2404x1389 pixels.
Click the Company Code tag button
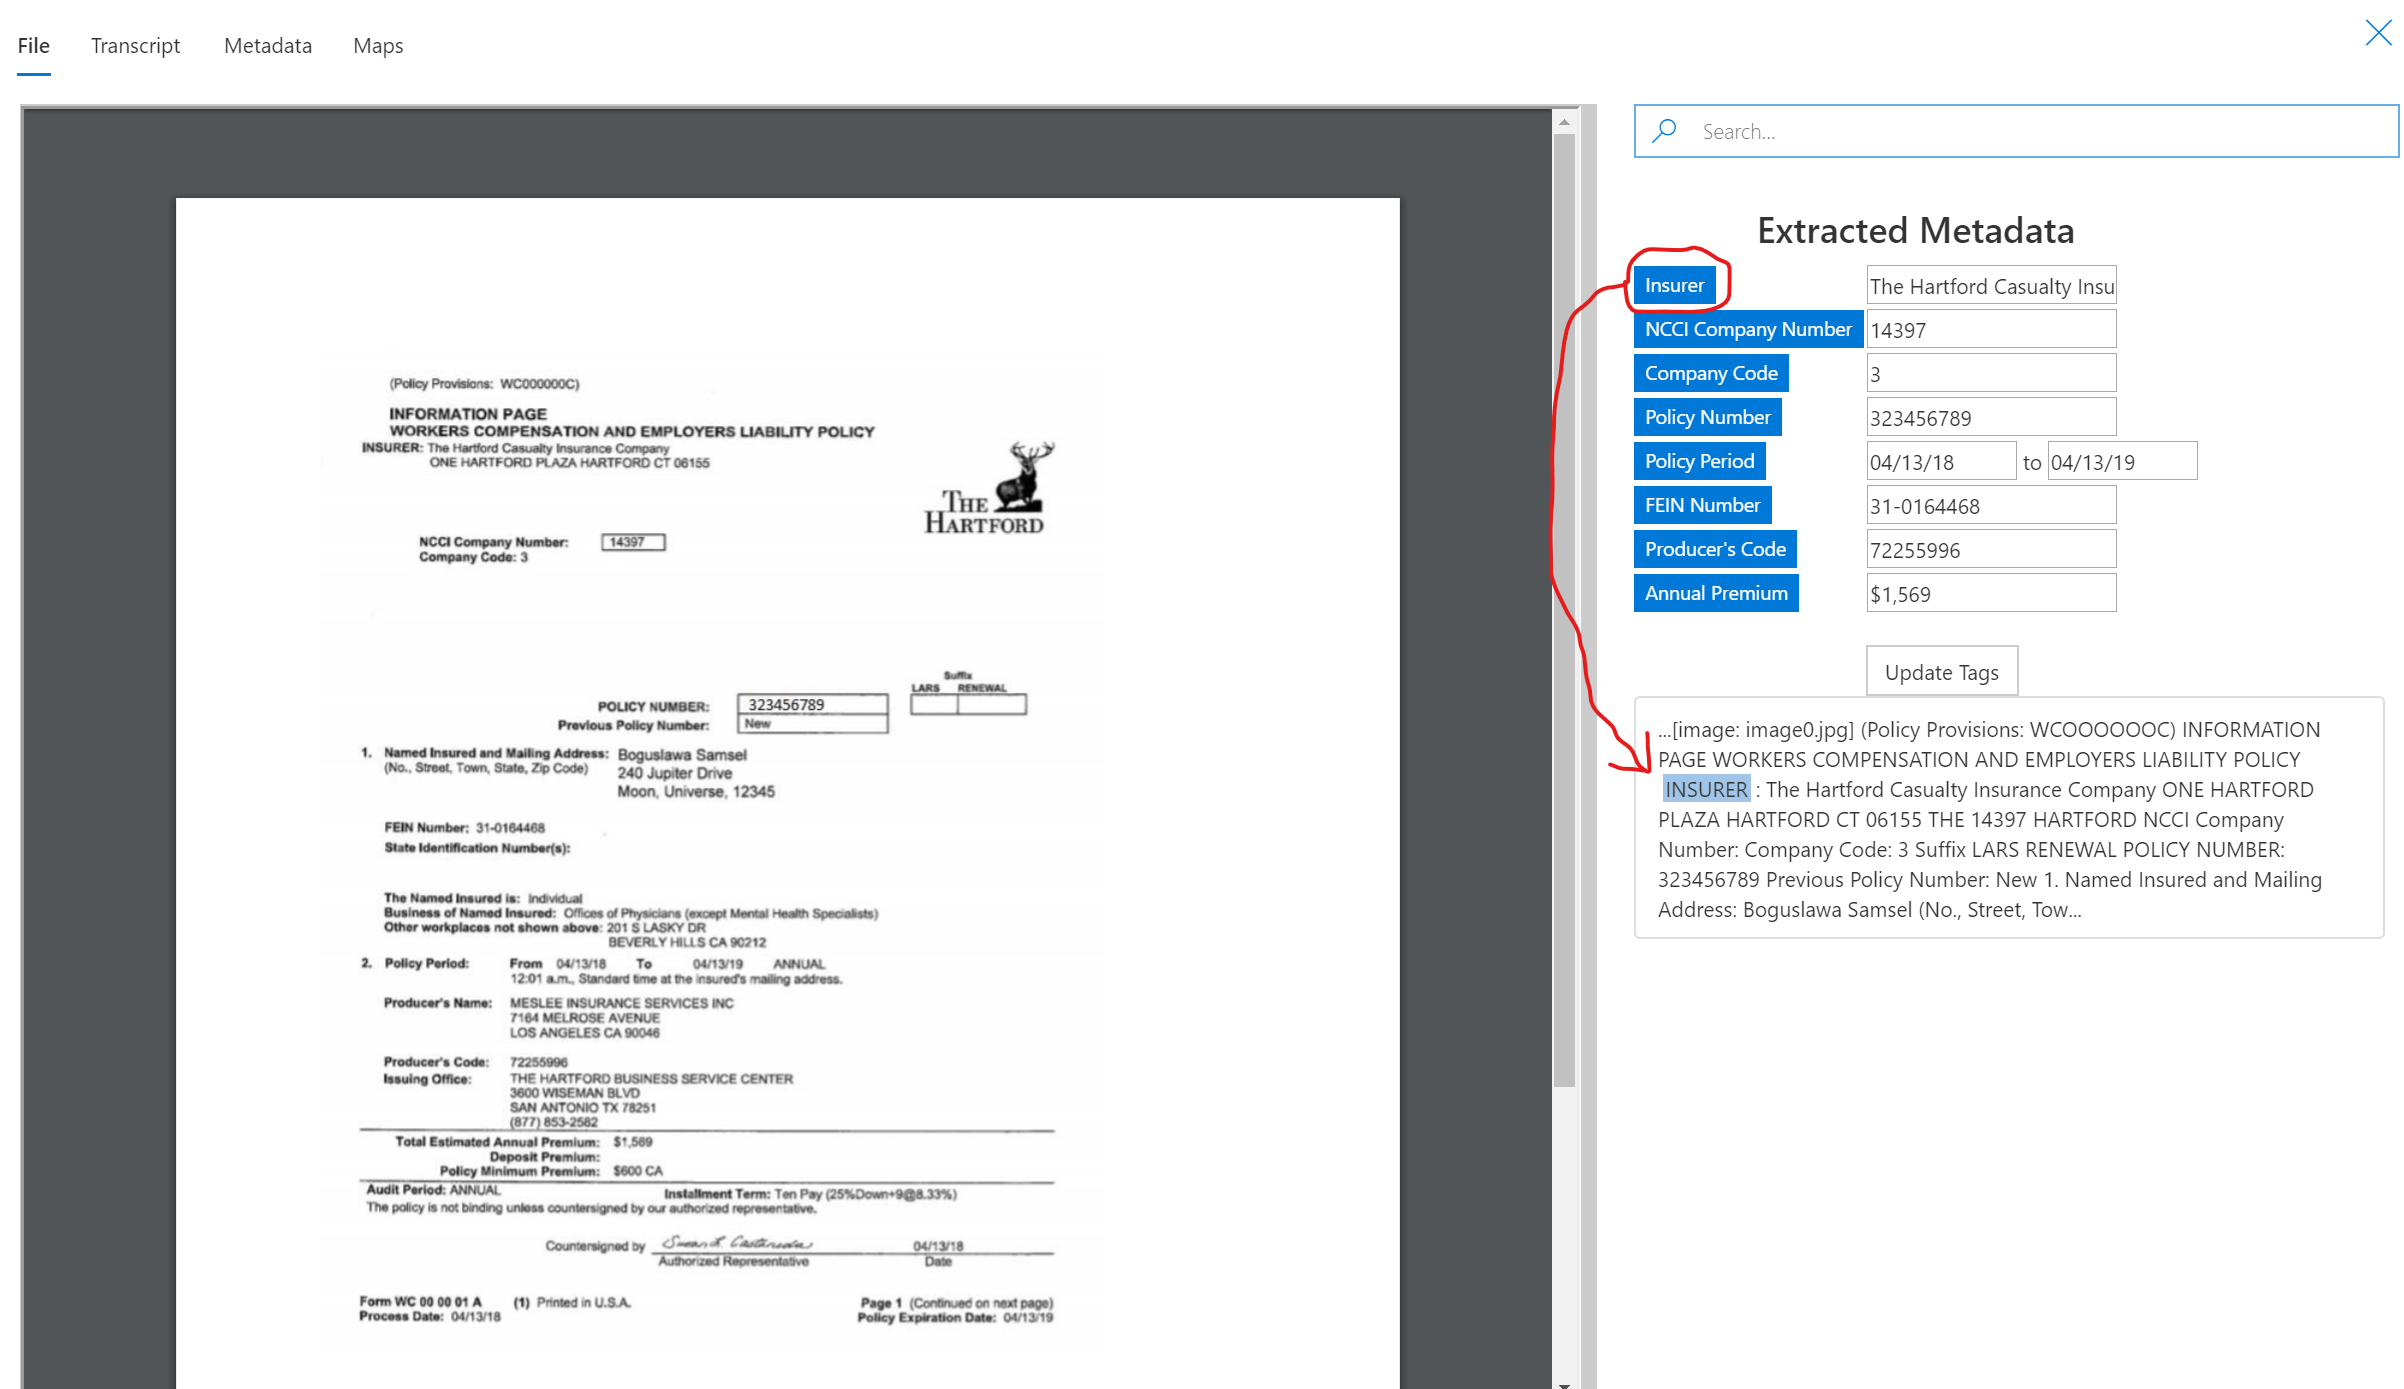click(1710, 372)
